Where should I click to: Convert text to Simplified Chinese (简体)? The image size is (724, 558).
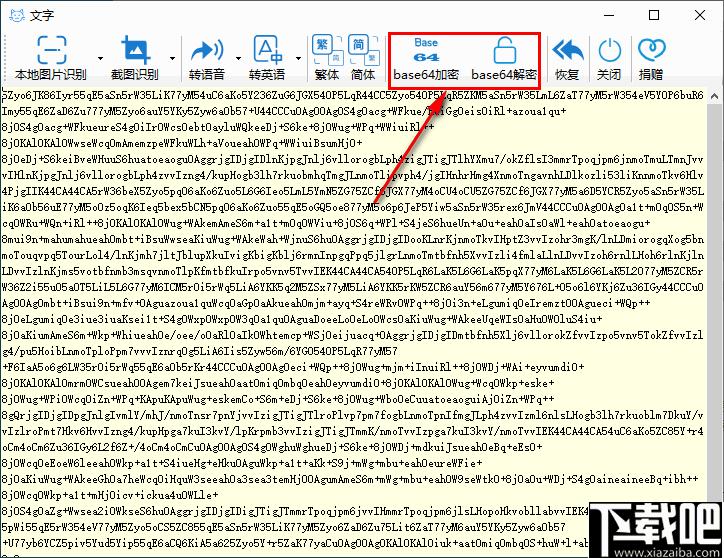tap(363, 57)
